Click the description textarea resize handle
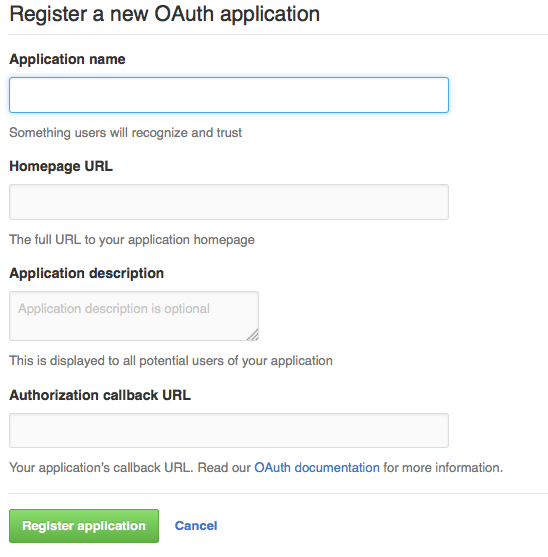 [253, 335]
